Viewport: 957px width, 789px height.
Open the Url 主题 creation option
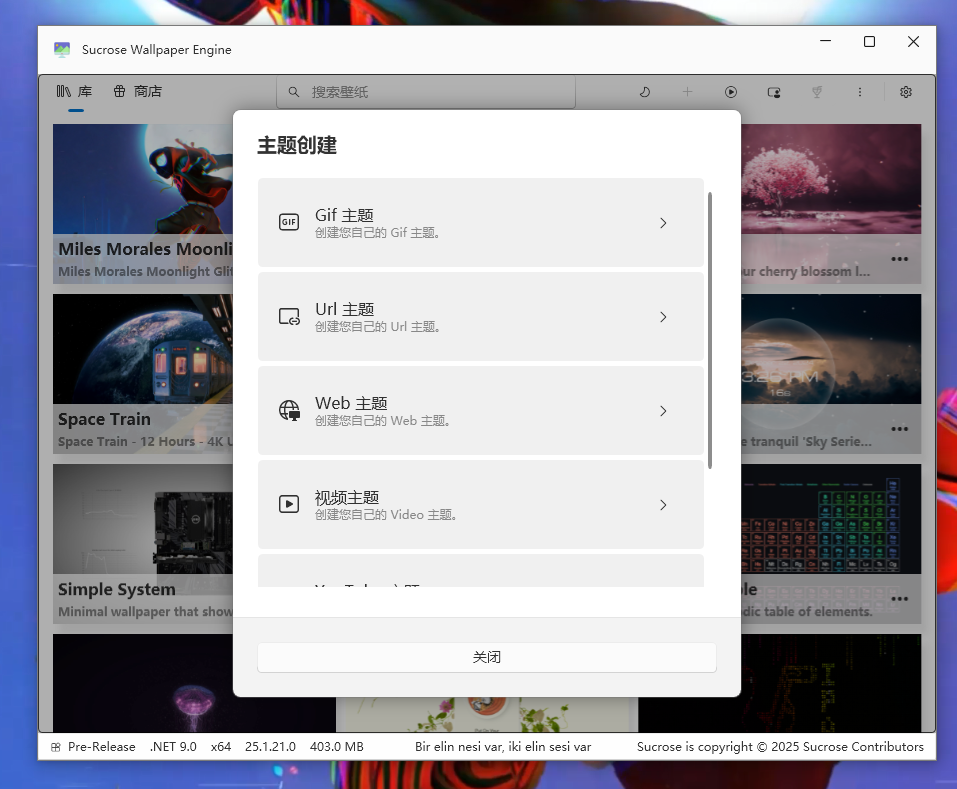click(480, 317)
